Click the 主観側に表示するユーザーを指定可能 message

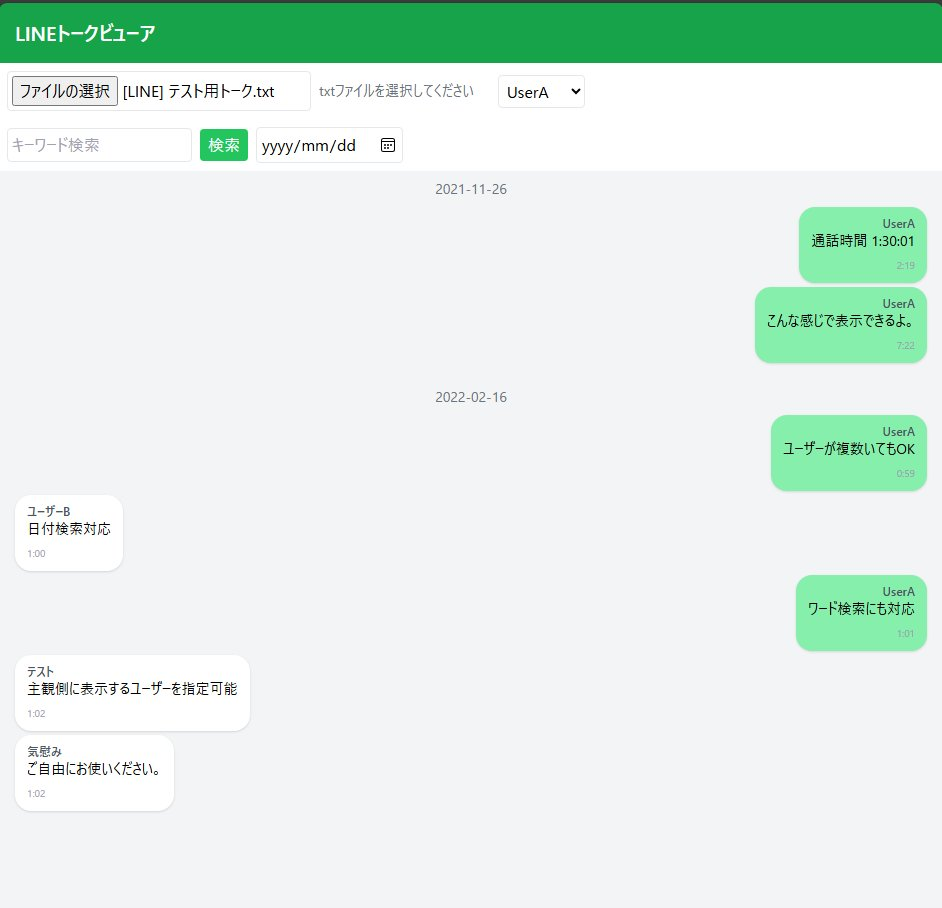click(x=132, y=692)
